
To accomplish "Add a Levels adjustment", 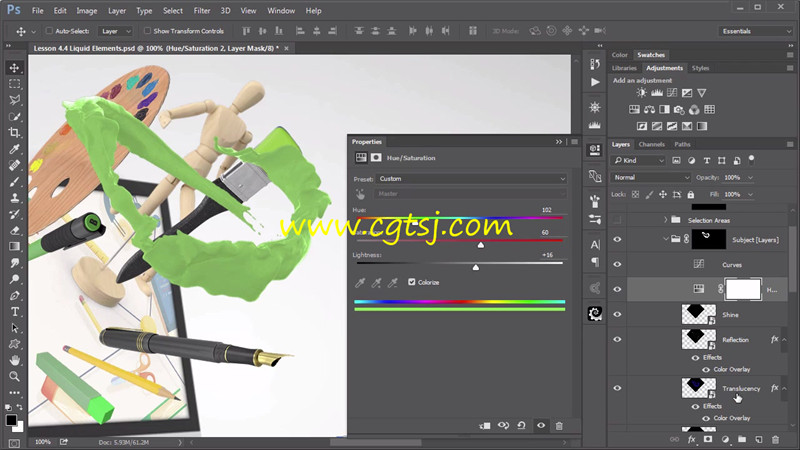I will coord(657,93).
